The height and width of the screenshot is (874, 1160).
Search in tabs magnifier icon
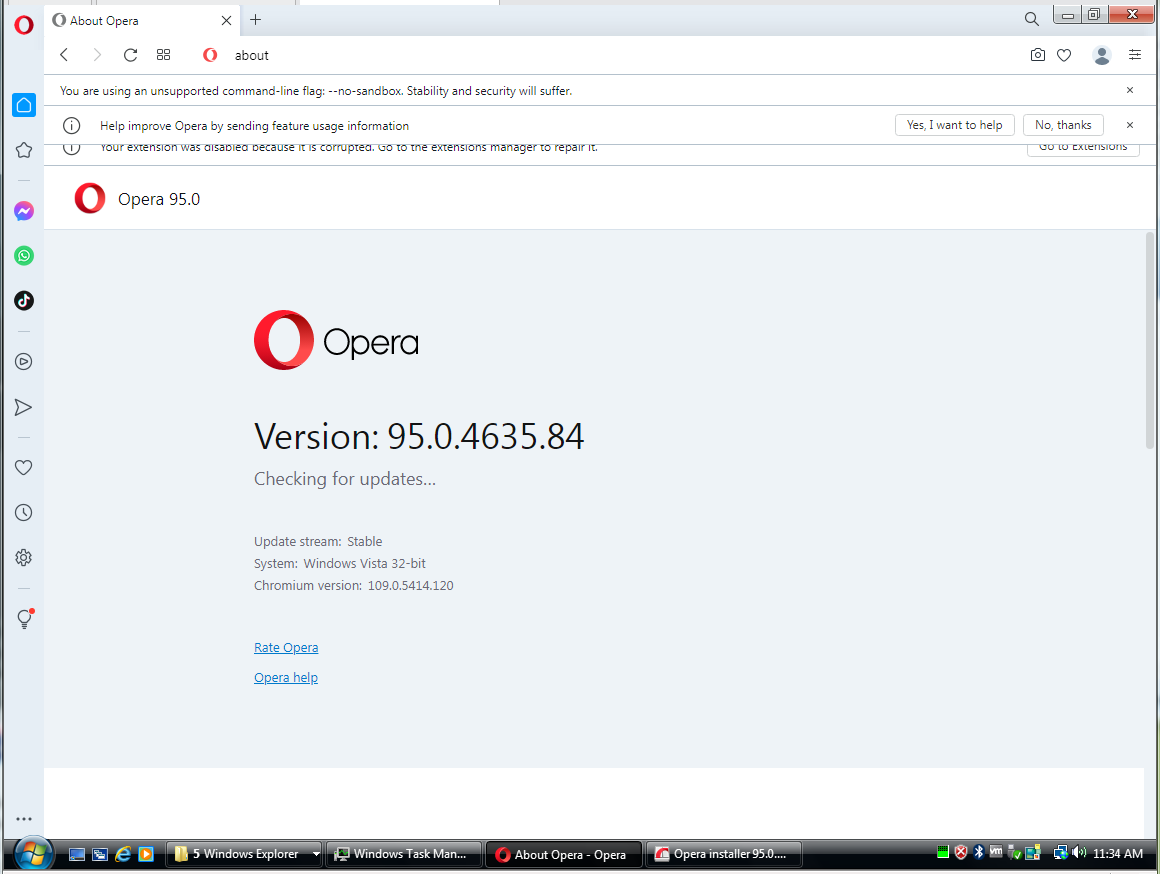[x=1031, y=19]
